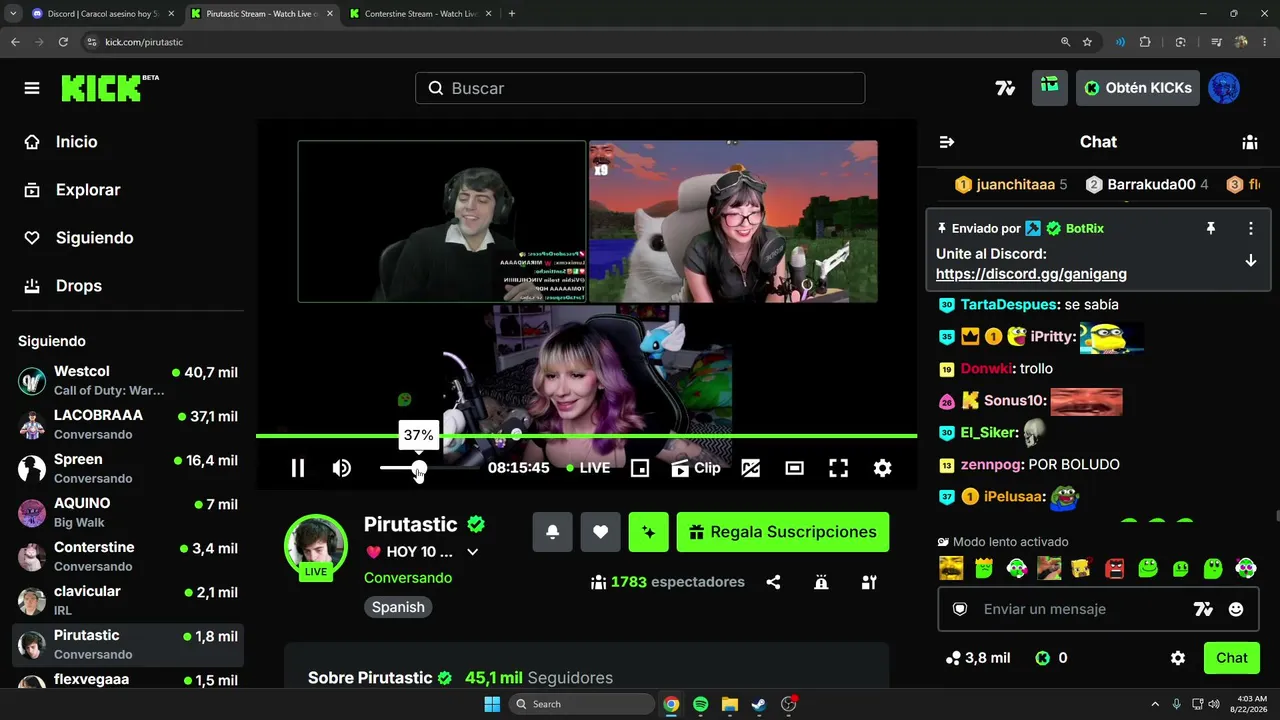
Task: Insert the crowned green blob emote
Action: (983, 568)
